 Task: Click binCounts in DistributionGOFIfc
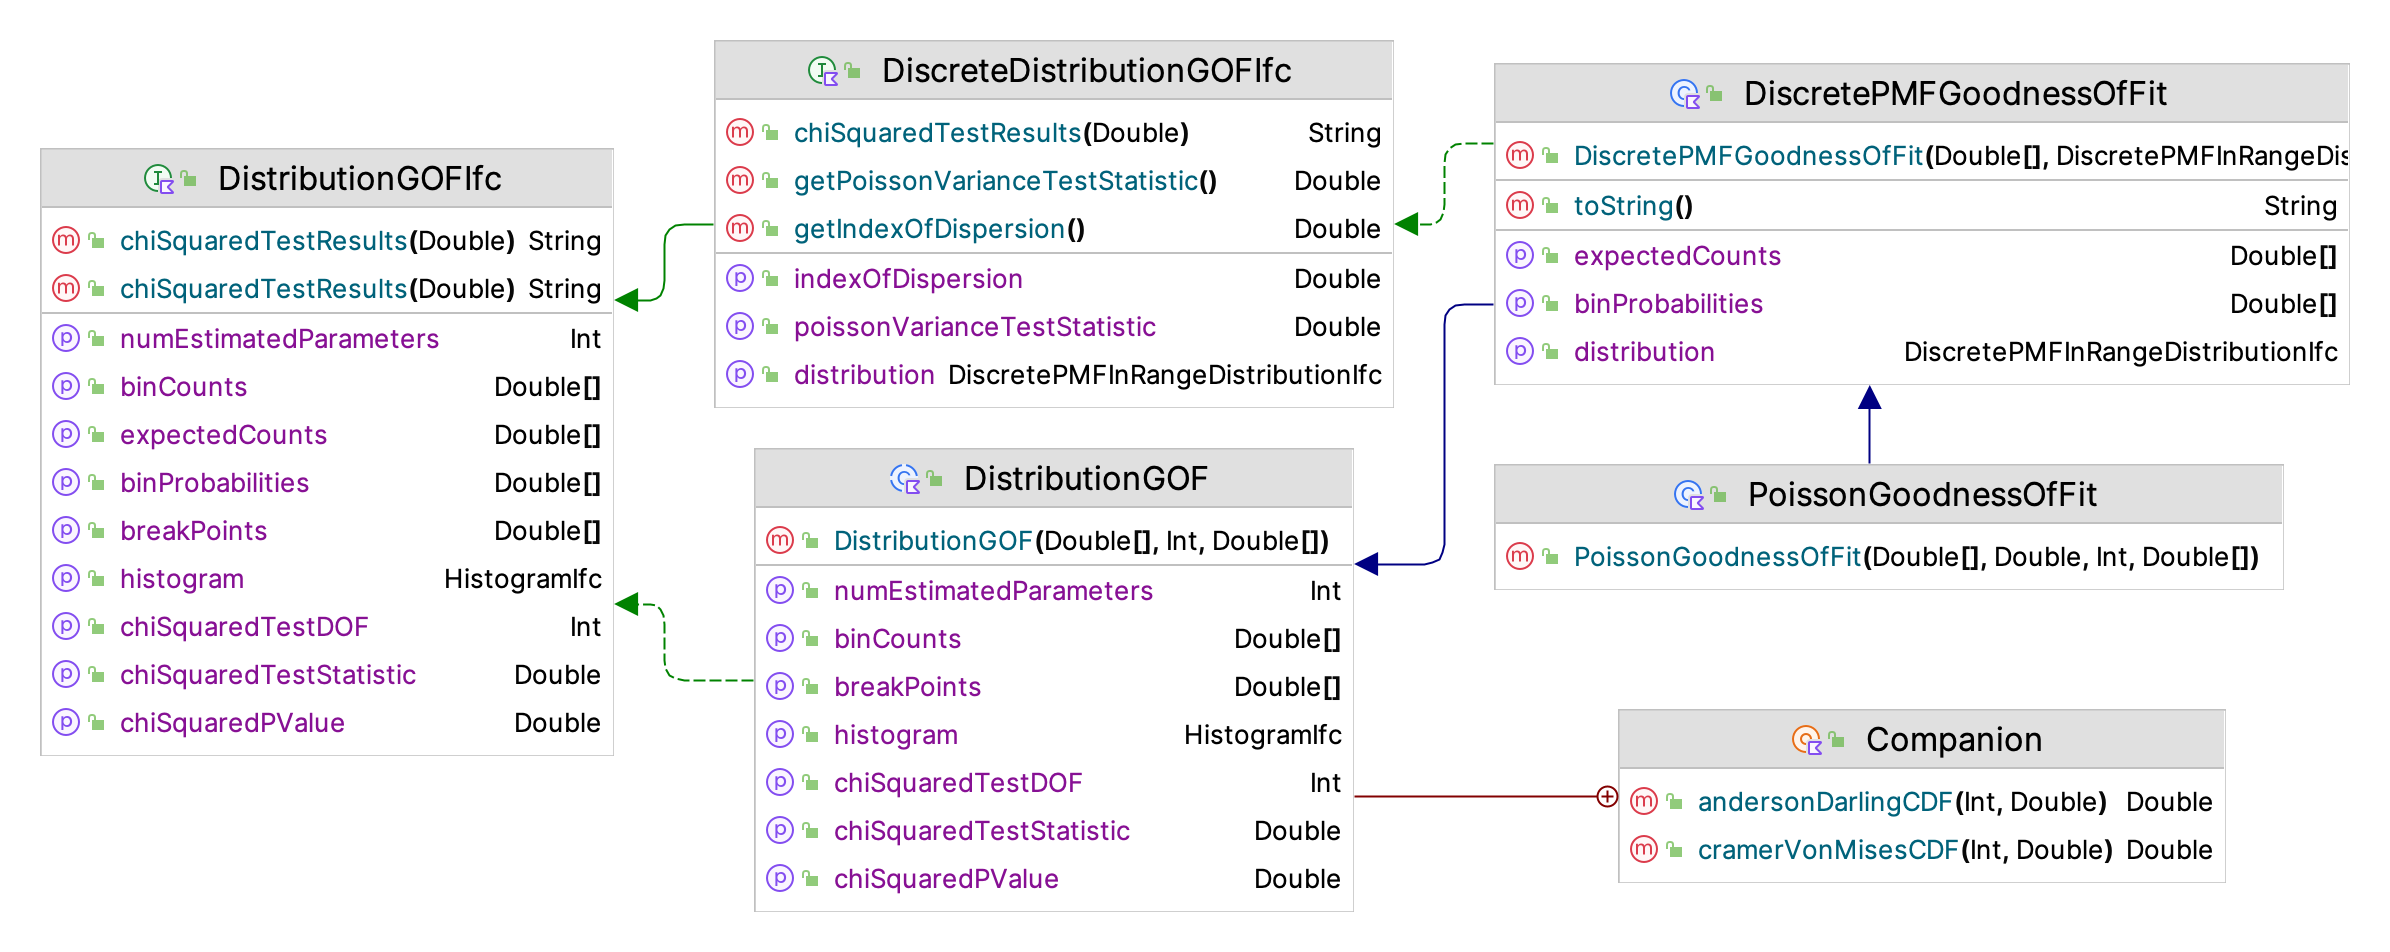point(183,387)
